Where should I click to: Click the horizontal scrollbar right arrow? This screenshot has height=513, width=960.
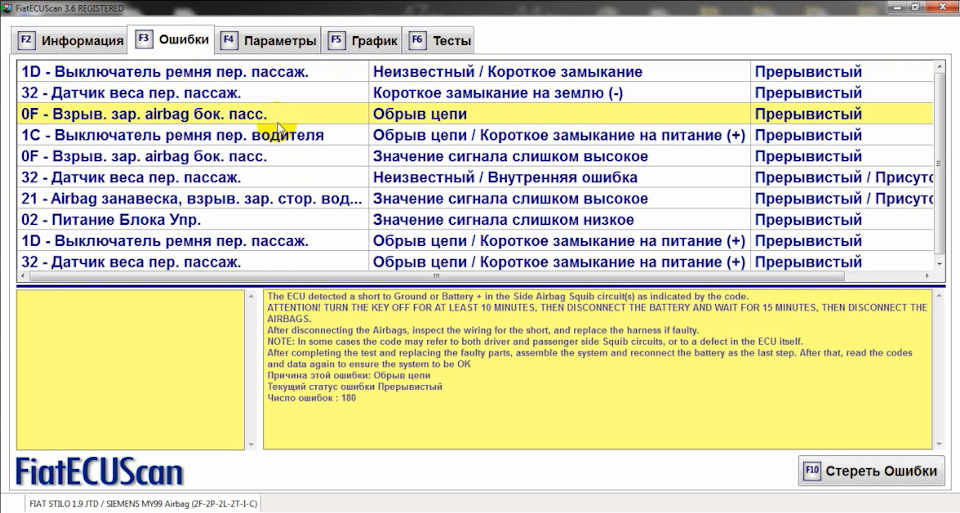(x=928, y=276)
